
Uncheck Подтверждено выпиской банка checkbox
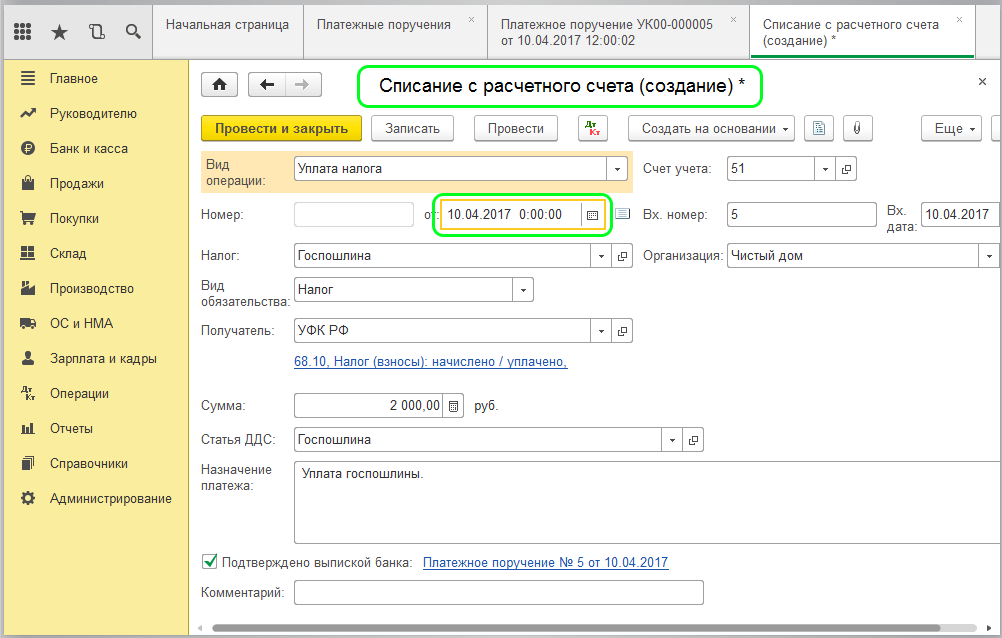tap(210, 561)
